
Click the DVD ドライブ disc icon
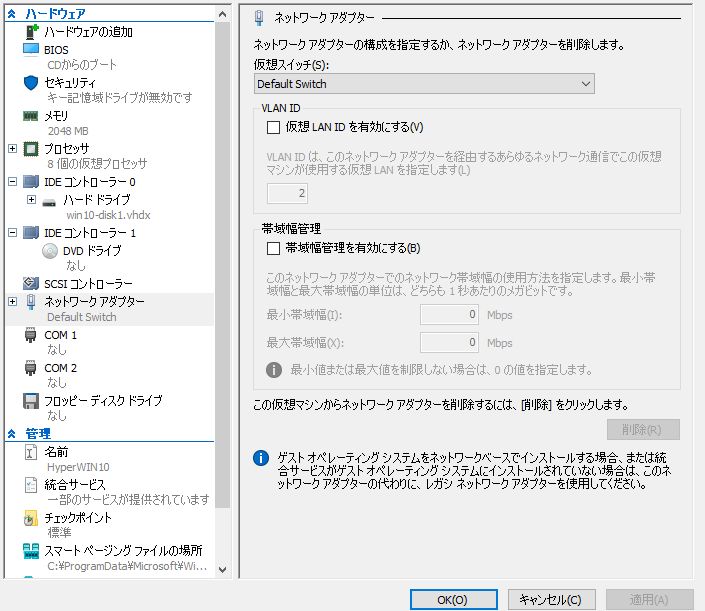pos(50,251)
